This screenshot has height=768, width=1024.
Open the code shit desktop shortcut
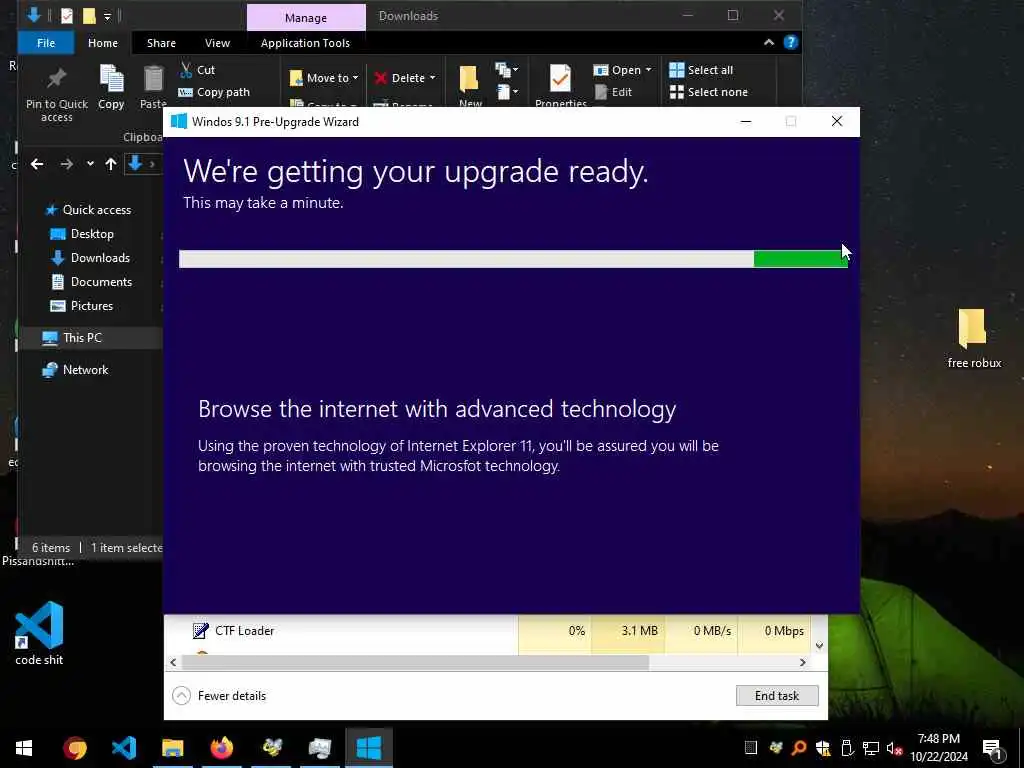39,633
